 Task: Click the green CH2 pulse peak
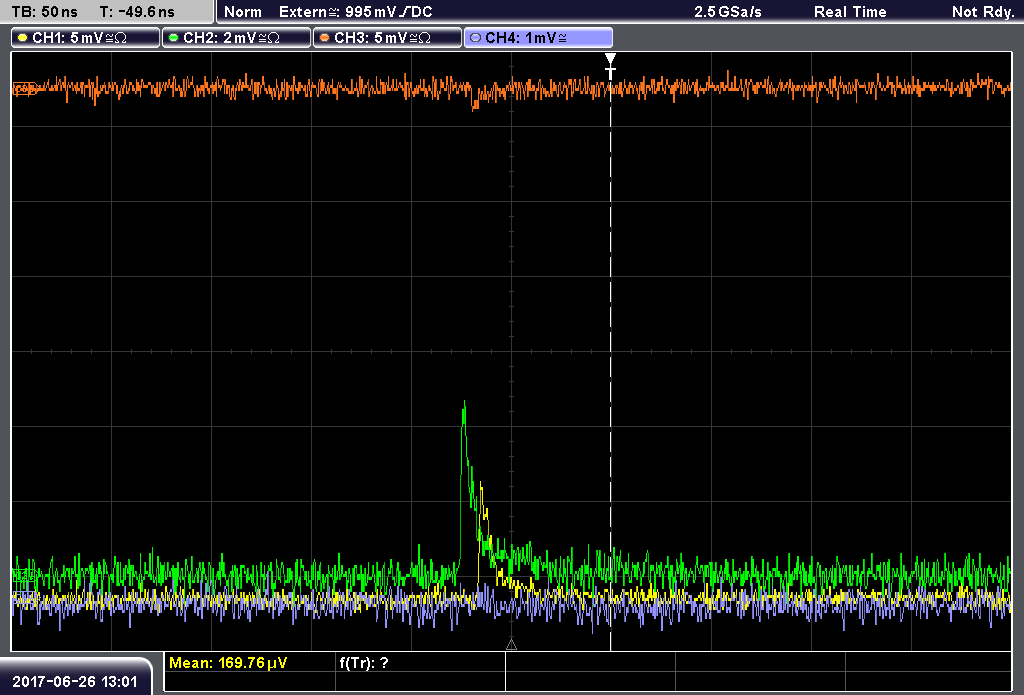464,404
